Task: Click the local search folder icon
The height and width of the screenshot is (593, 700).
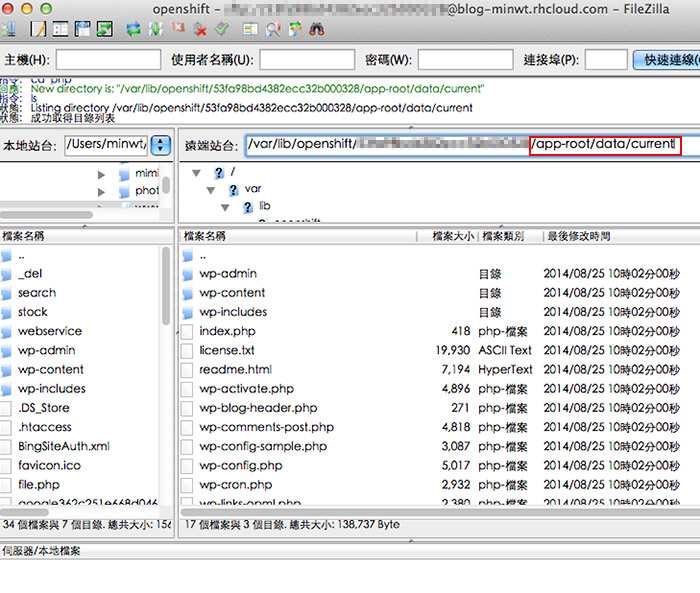Action: 6,293
